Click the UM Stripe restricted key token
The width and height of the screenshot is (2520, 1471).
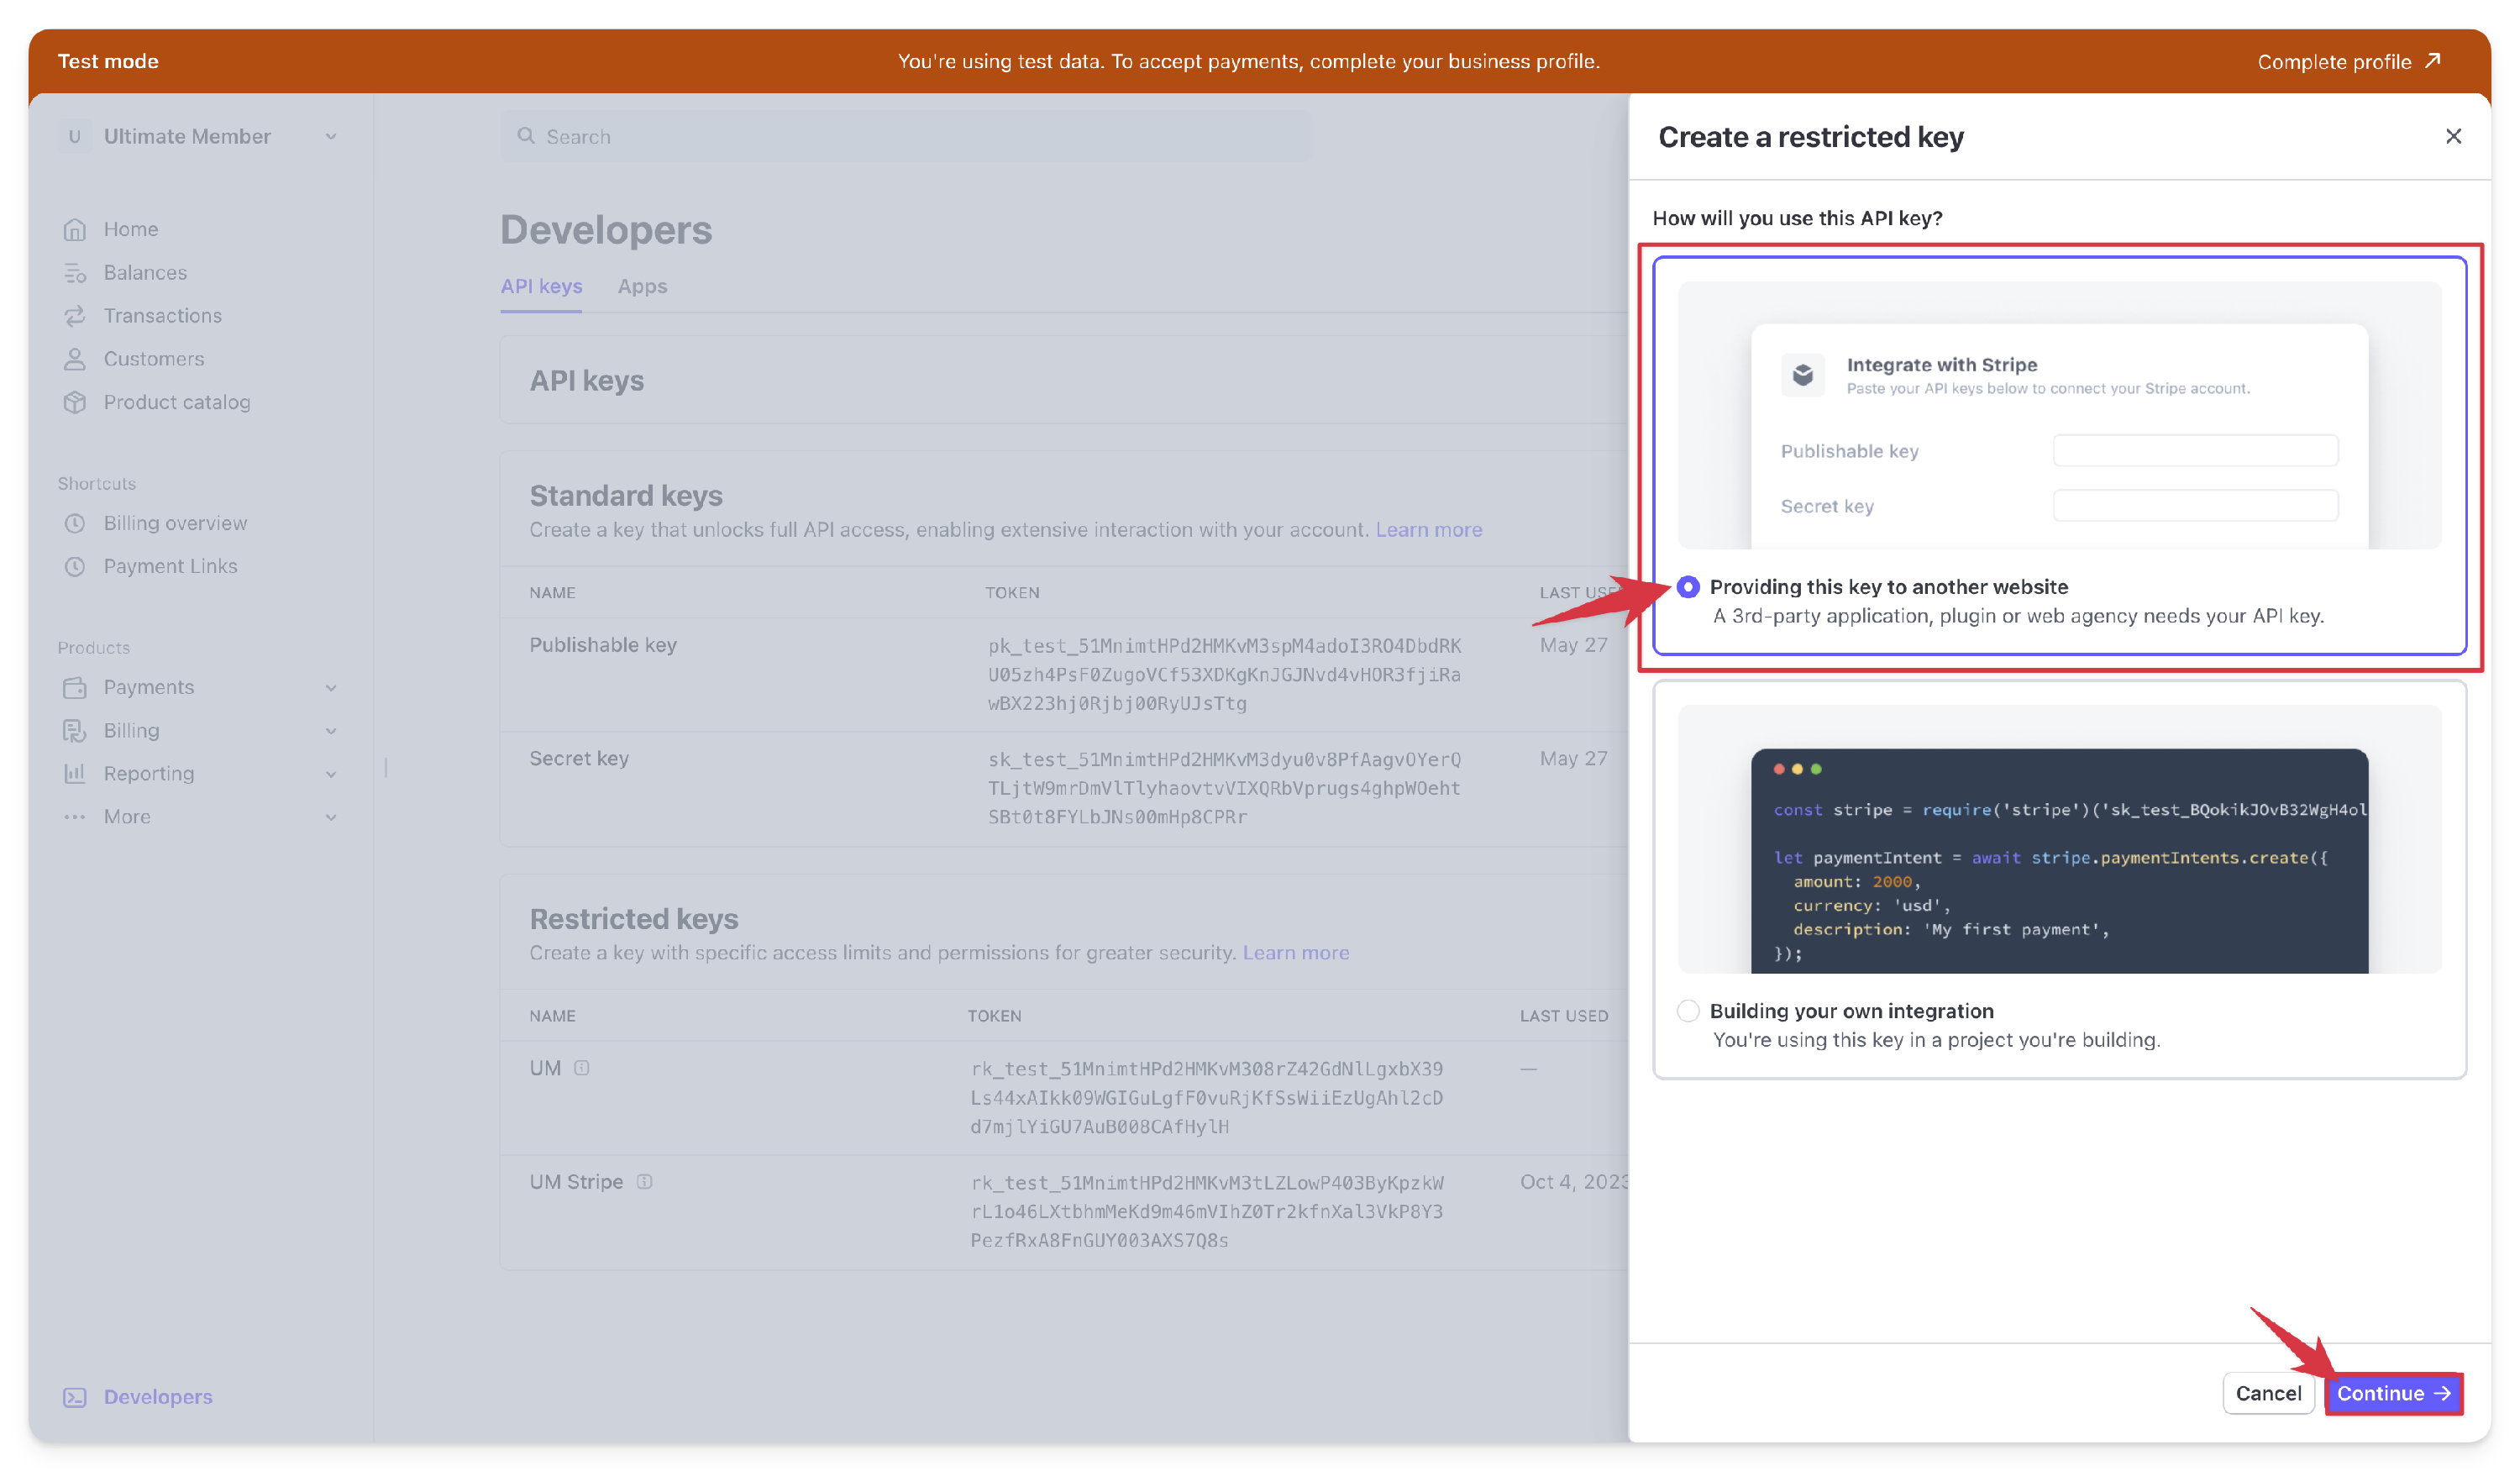(x=1206, y=1211)
